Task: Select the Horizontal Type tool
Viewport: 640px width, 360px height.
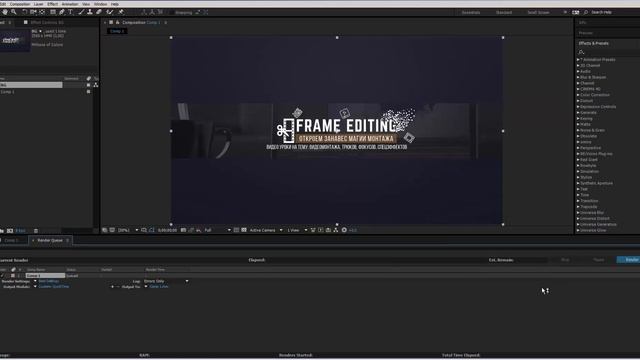Action: (x=71, y=12)
